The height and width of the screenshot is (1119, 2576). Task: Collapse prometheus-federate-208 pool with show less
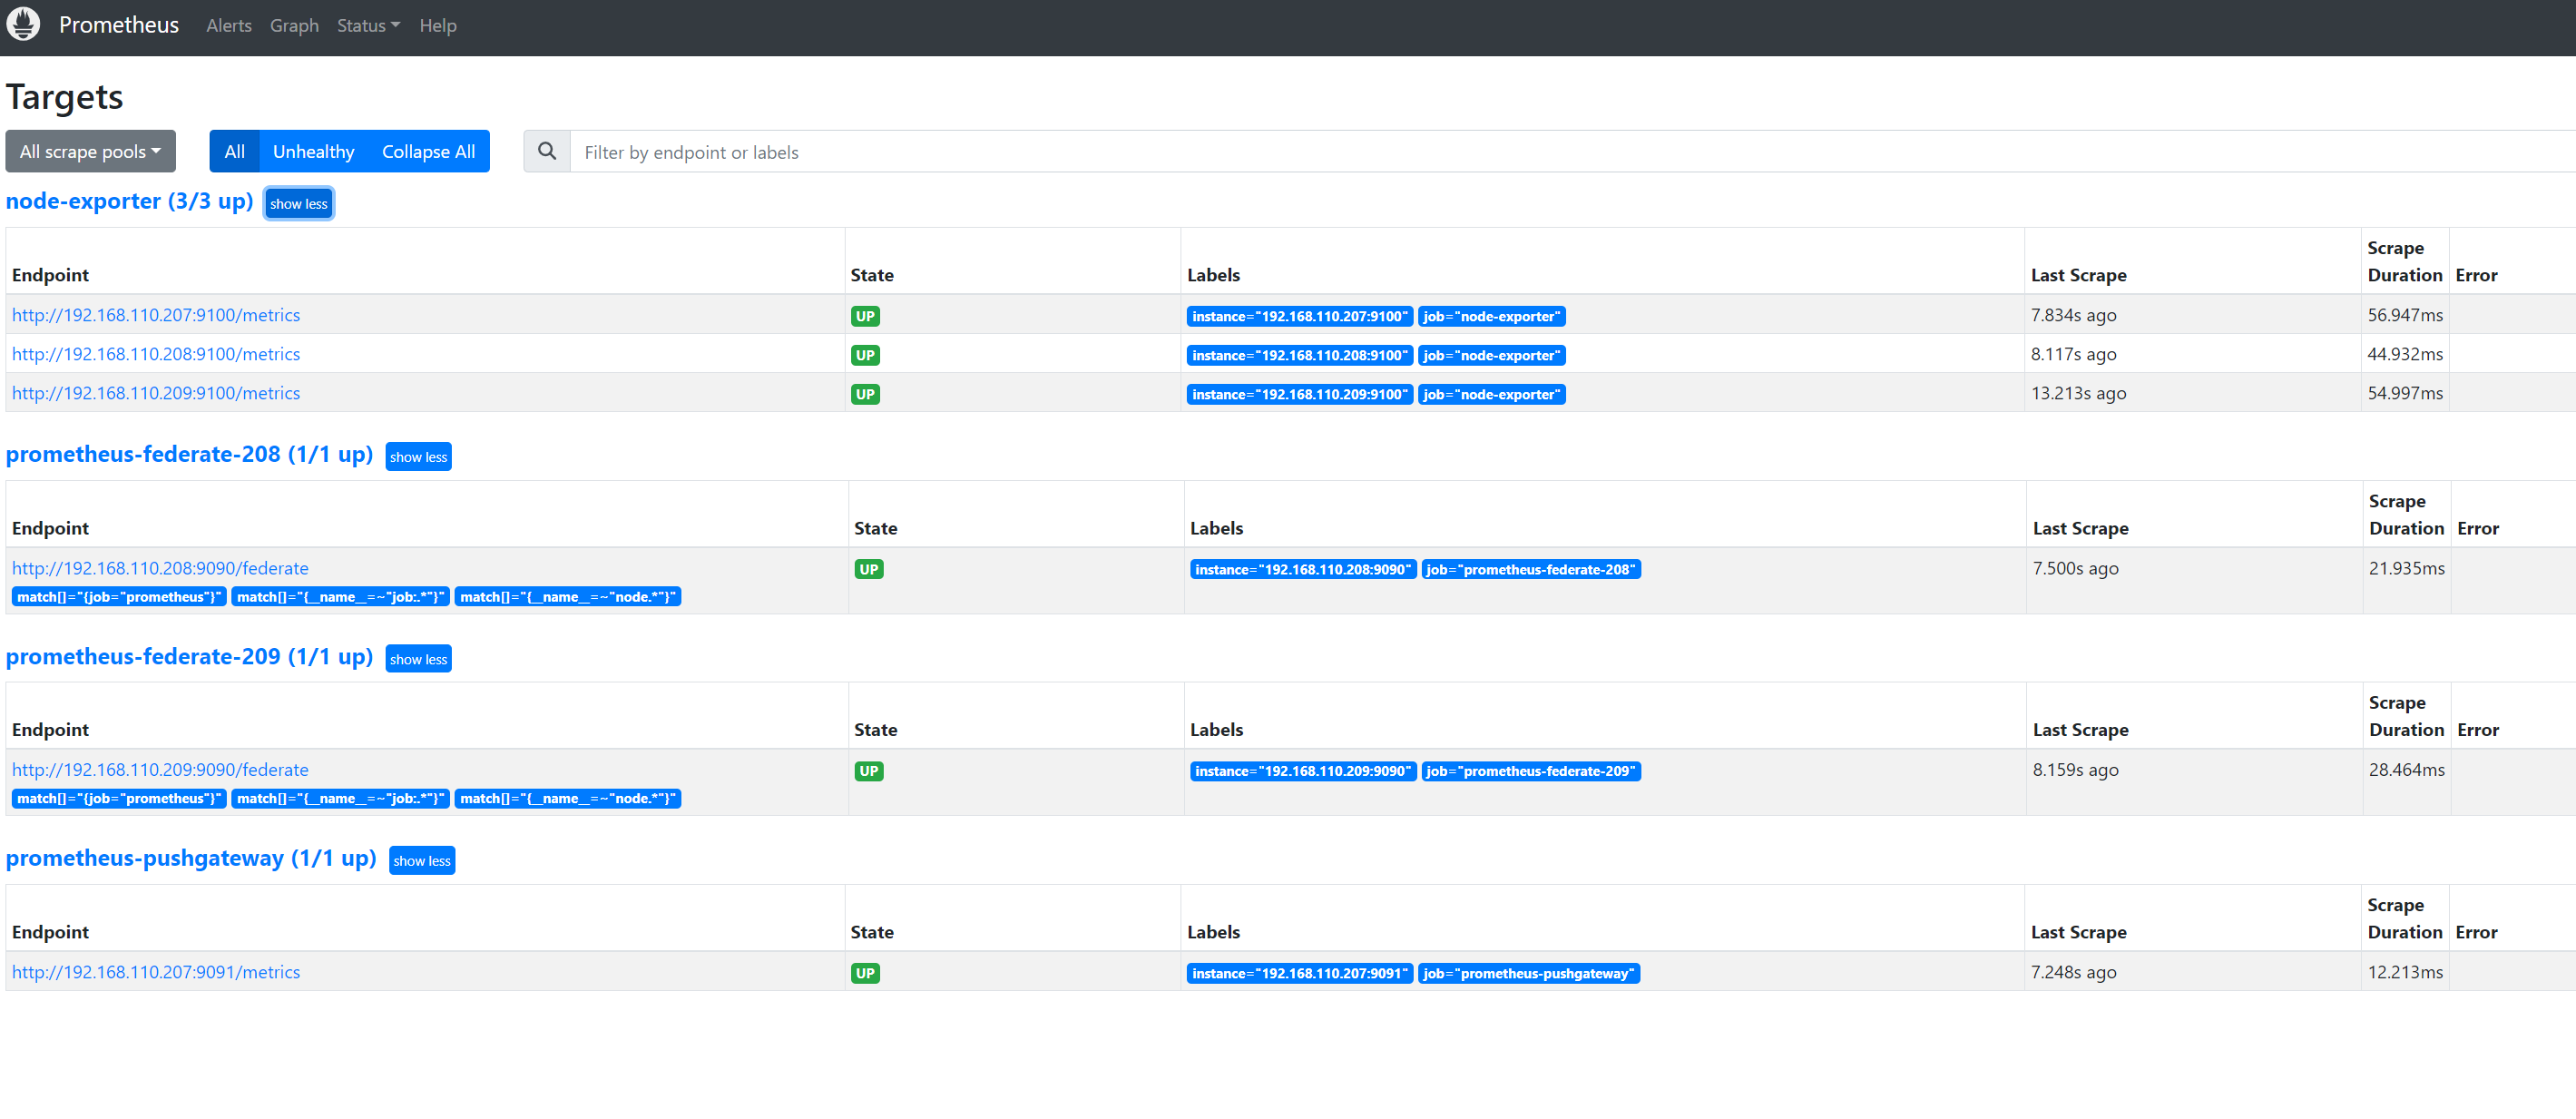pos(418,457)
